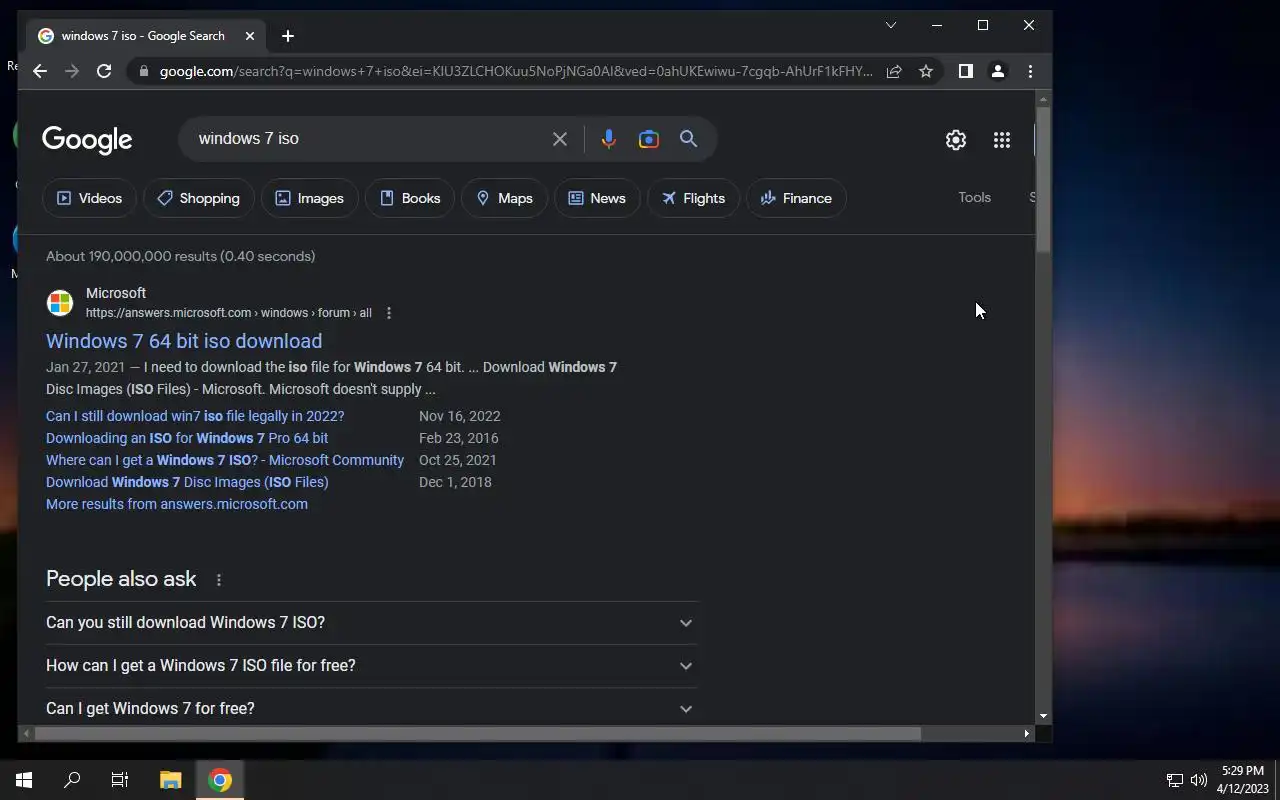Open the three-dot menu beside the Microsoft result URL
Viewport: 1280px width, 800px height.
click(389, 313)
